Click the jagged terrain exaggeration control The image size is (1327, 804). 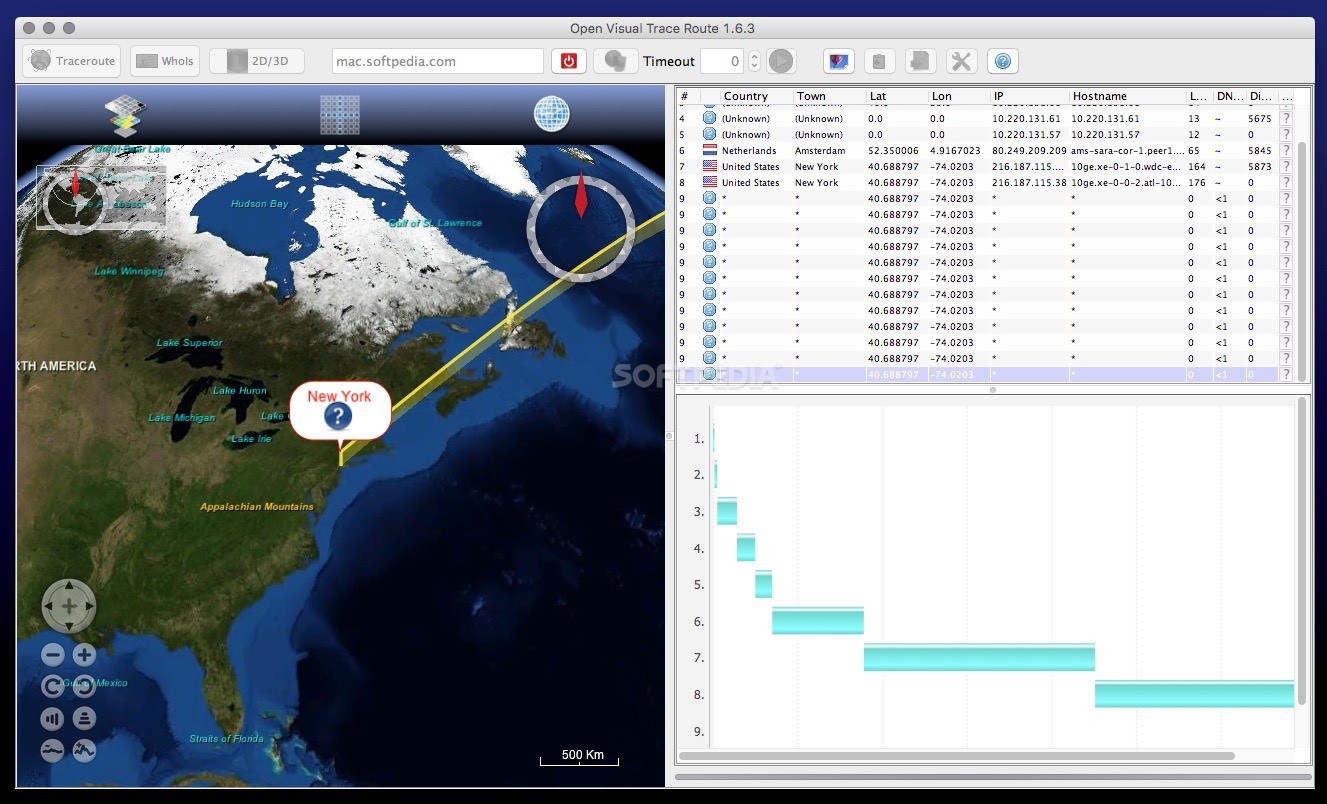(84, 750)
